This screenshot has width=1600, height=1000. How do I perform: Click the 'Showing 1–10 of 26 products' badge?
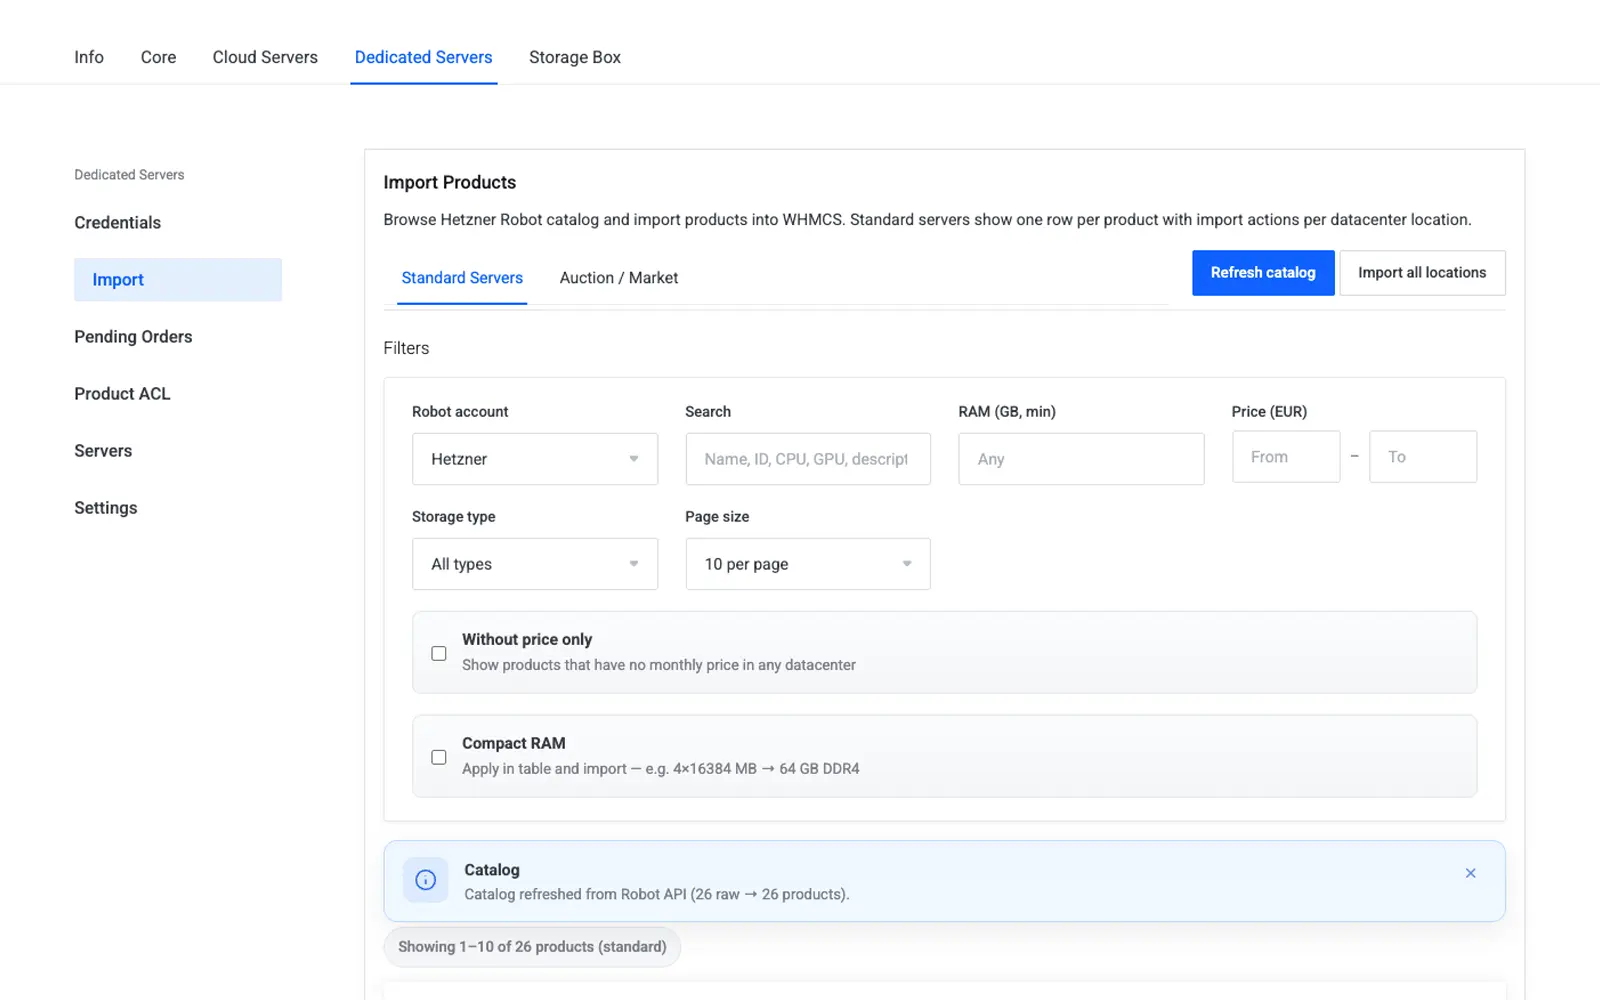tap(532, 947)
